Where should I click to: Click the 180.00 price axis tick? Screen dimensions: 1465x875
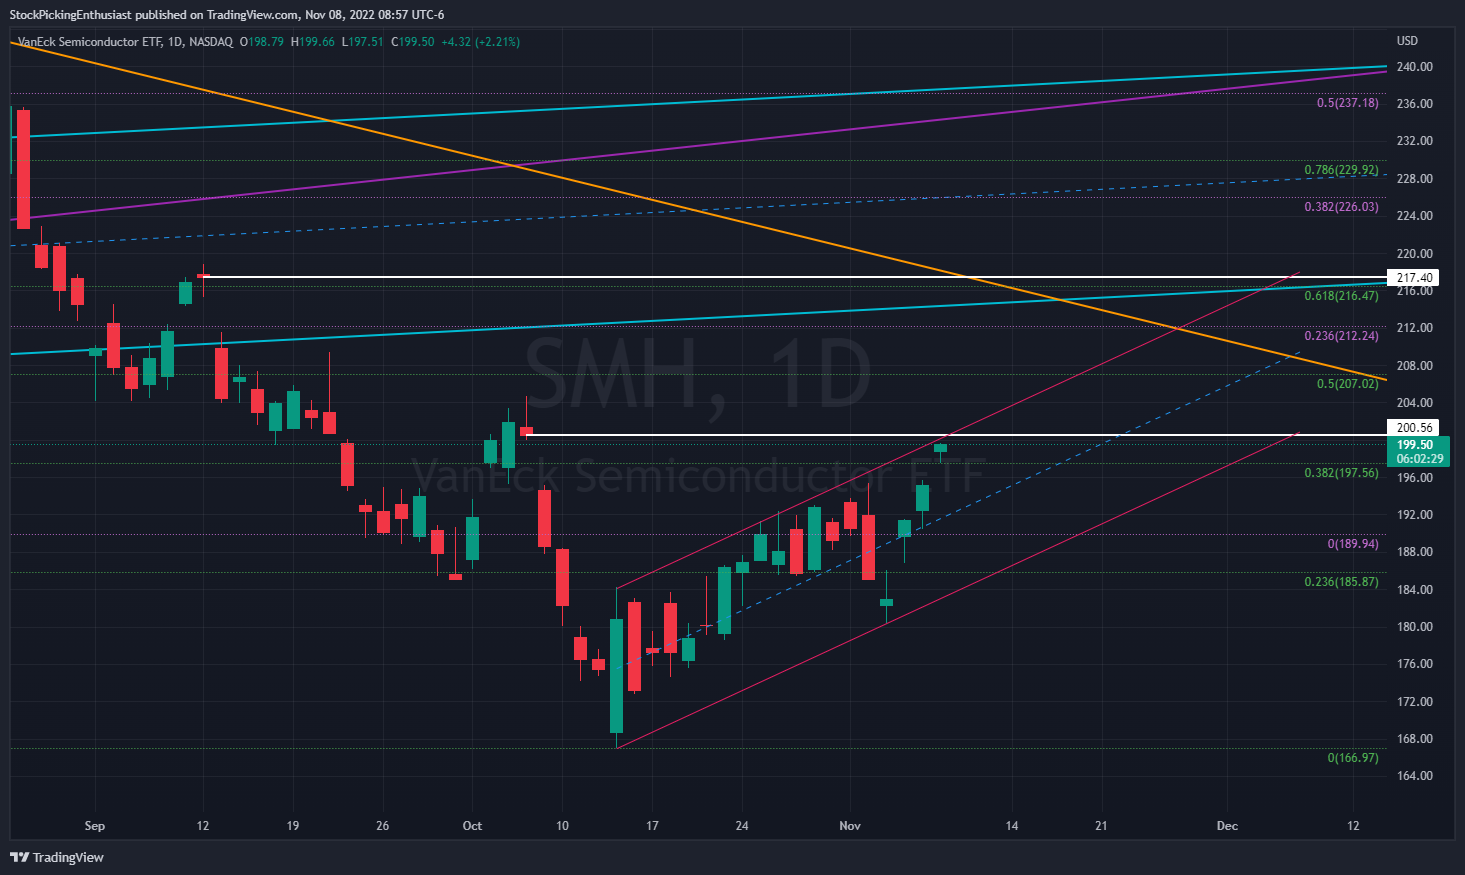coord(1415,627)
